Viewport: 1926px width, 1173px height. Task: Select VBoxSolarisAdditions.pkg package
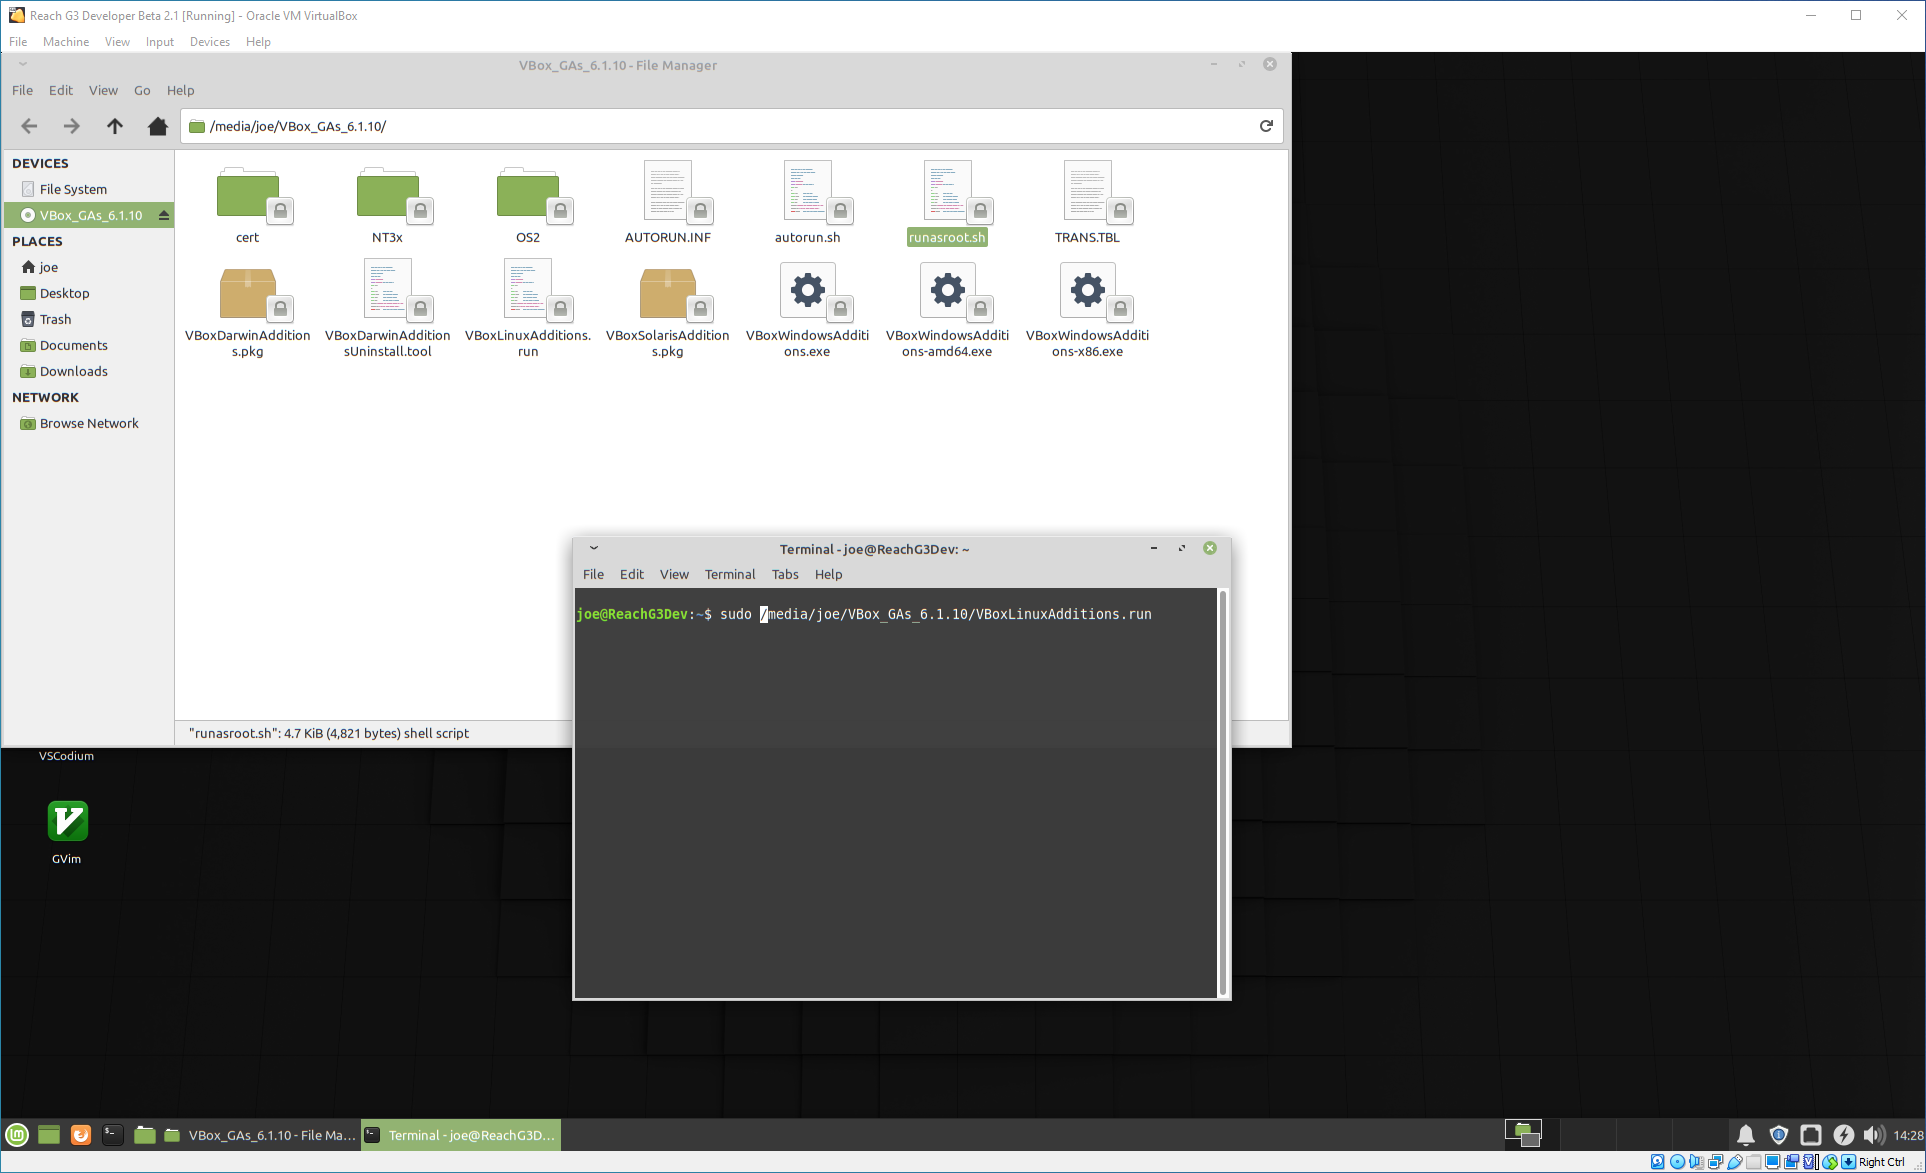(x=668, y=310)
